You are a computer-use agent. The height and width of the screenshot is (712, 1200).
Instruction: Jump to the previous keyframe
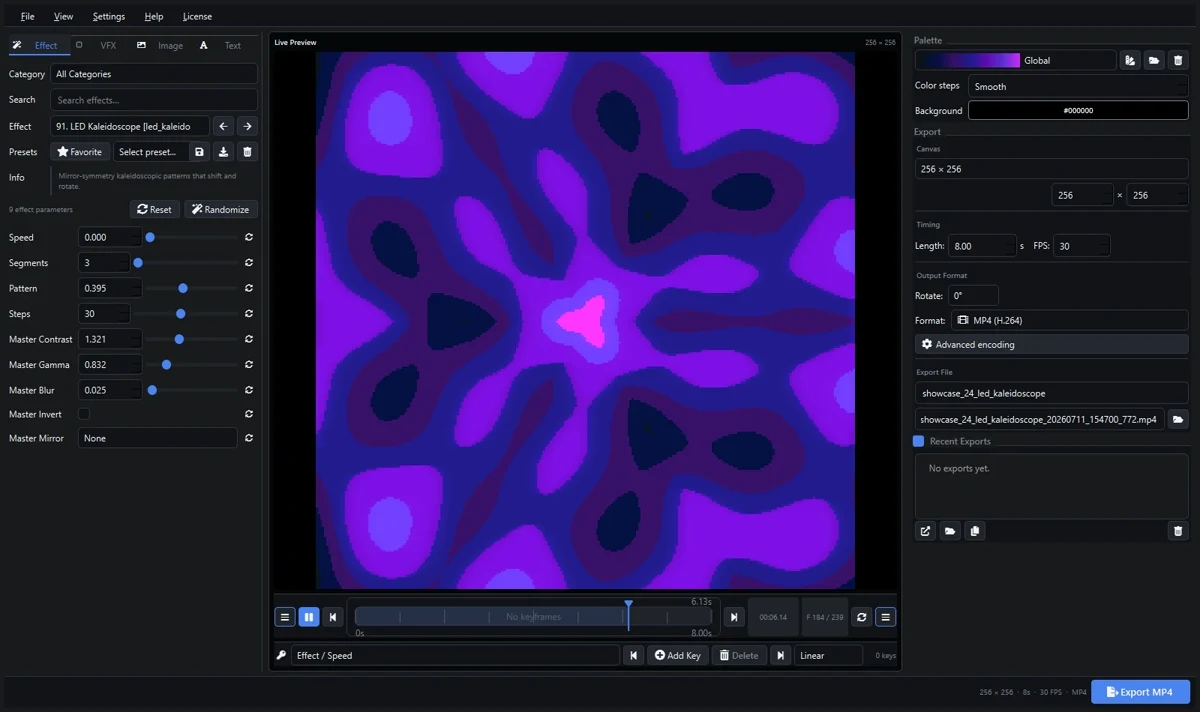point(633,655)
